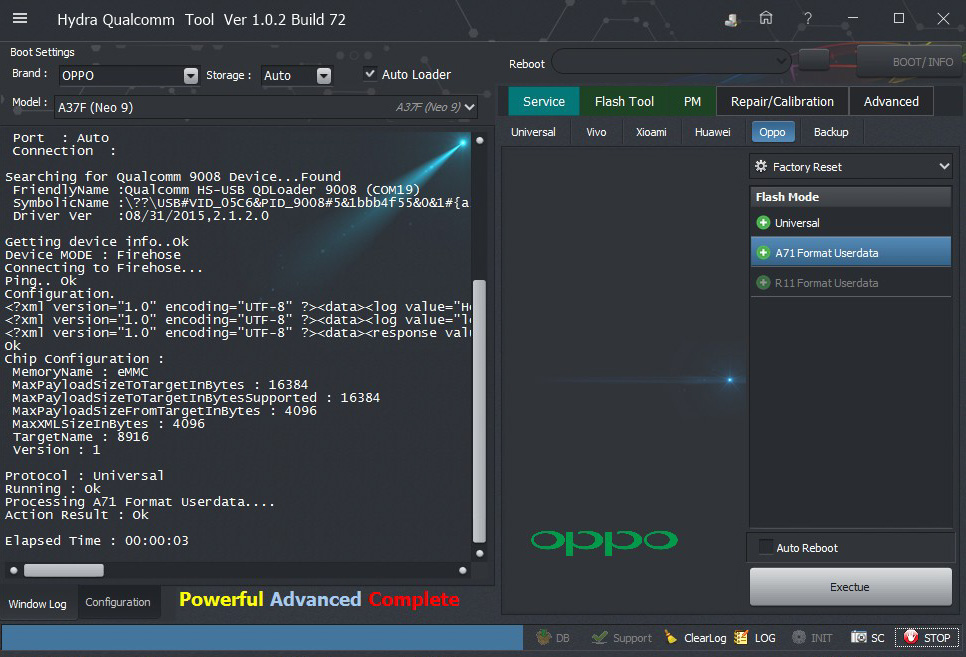Click the plus icon beside A71 Format Userdata
966x657 pixels.
click(x=763, y=253)
